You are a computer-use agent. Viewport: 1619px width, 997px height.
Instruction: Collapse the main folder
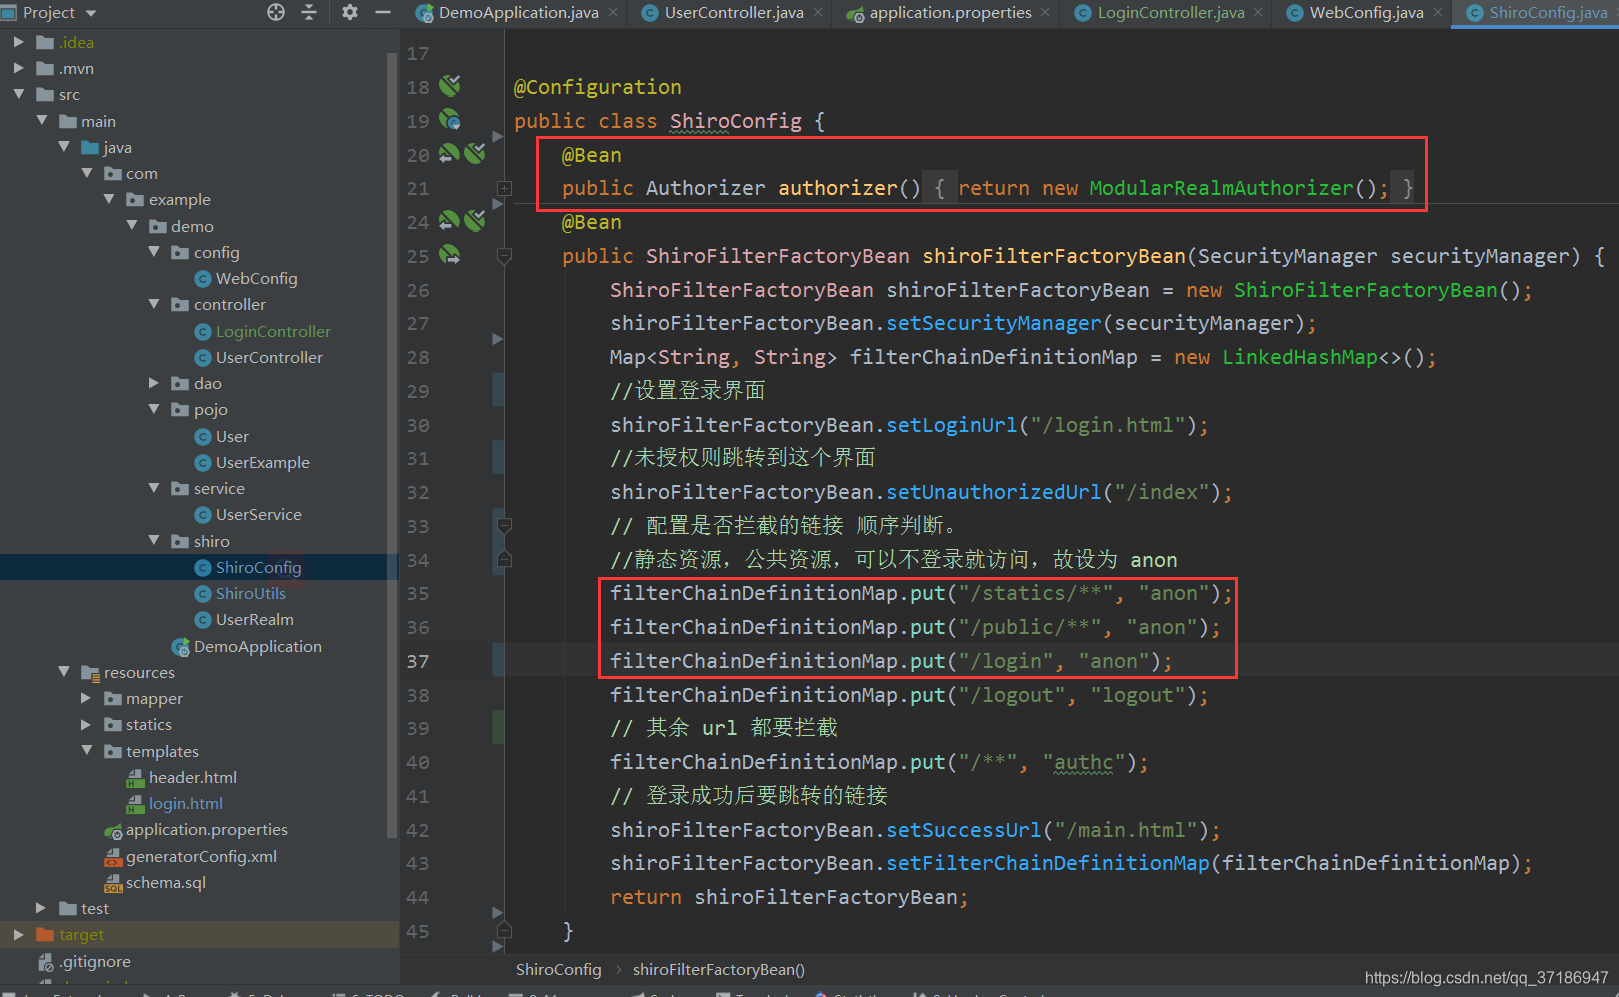tap(41, 120)
